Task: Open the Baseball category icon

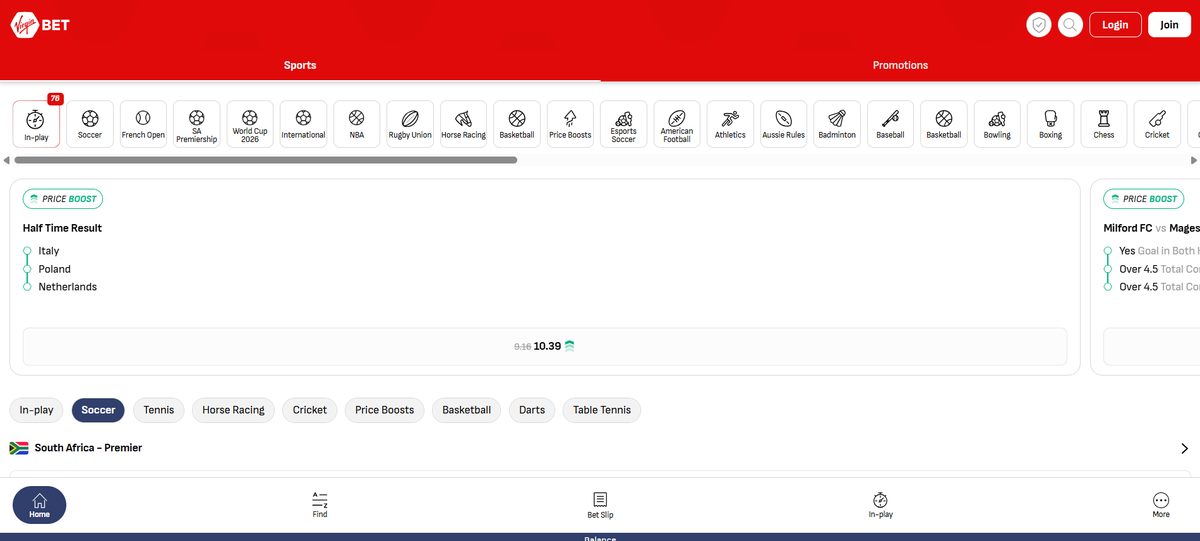Action: (x=890, y=124)
